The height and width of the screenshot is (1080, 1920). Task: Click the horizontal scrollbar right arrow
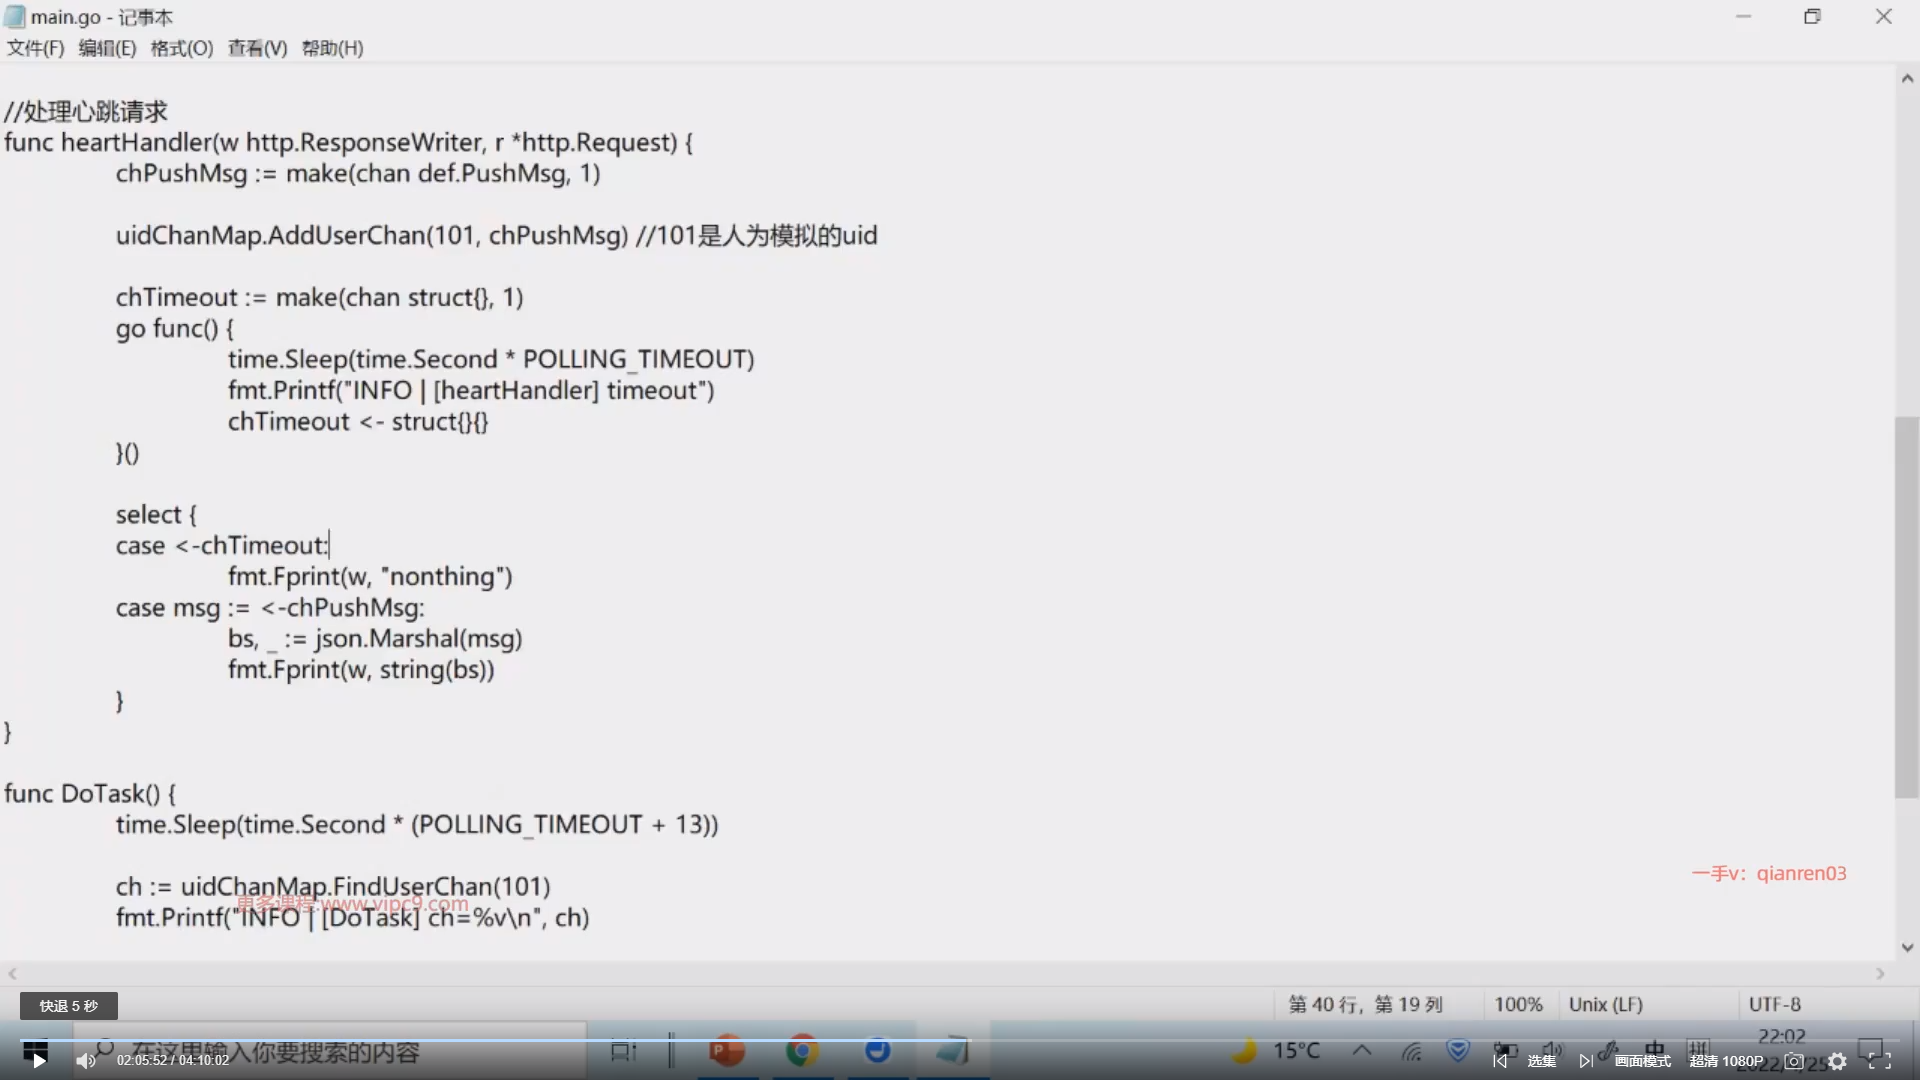(1880, 973)
